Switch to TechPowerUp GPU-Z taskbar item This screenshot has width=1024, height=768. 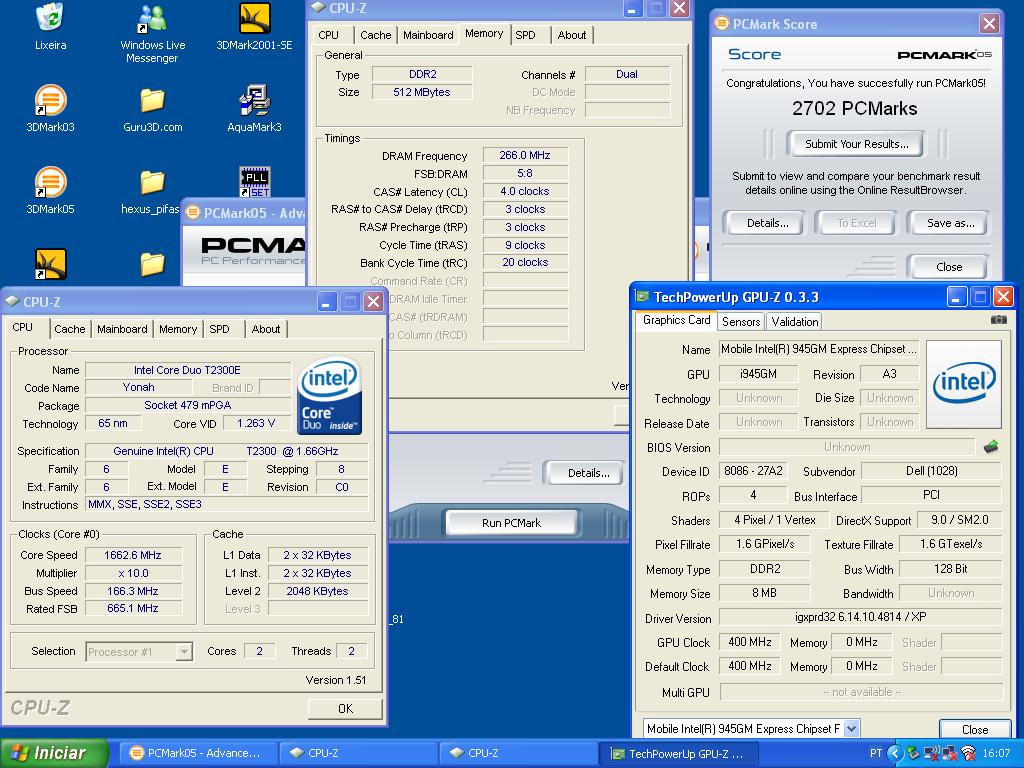point(679,753)
